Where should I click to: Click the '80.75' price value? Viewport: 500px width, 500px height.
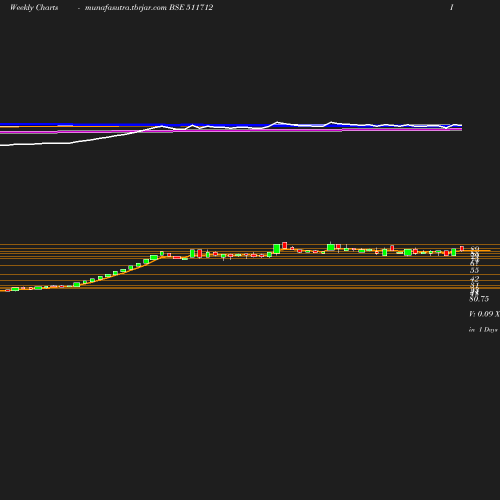click(479, 299)
